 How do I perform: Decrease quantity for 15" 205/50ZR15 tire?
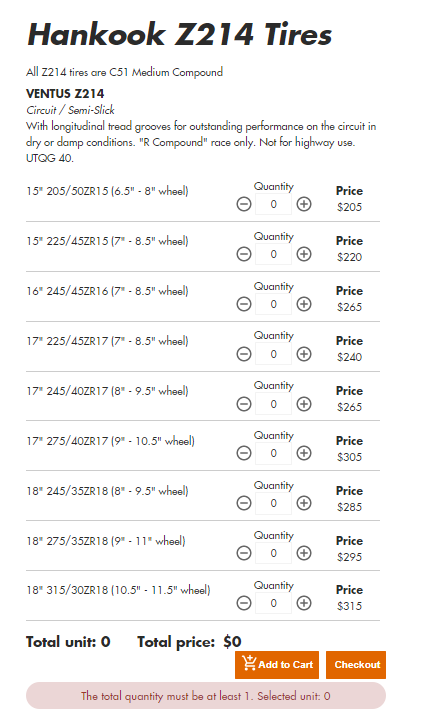pyautogui.click(x=244, y=204)
